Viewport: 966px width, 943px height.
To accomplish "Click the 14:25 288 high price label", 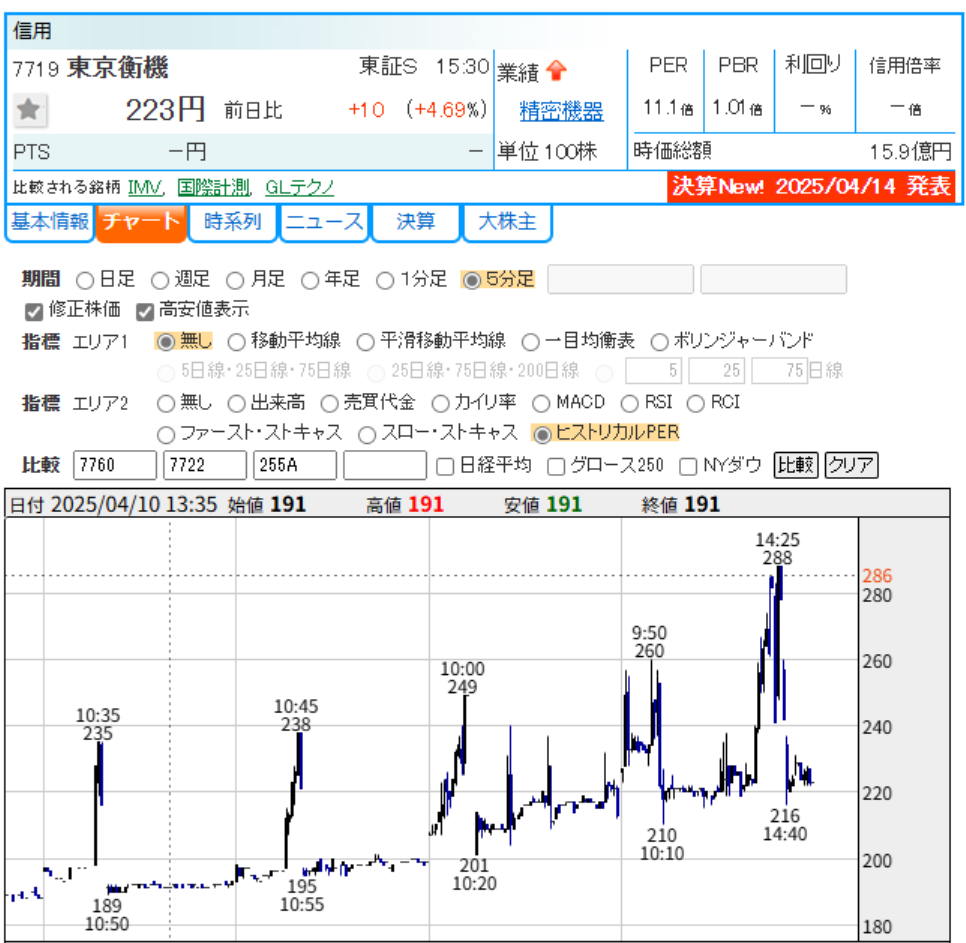I will 777,549.
